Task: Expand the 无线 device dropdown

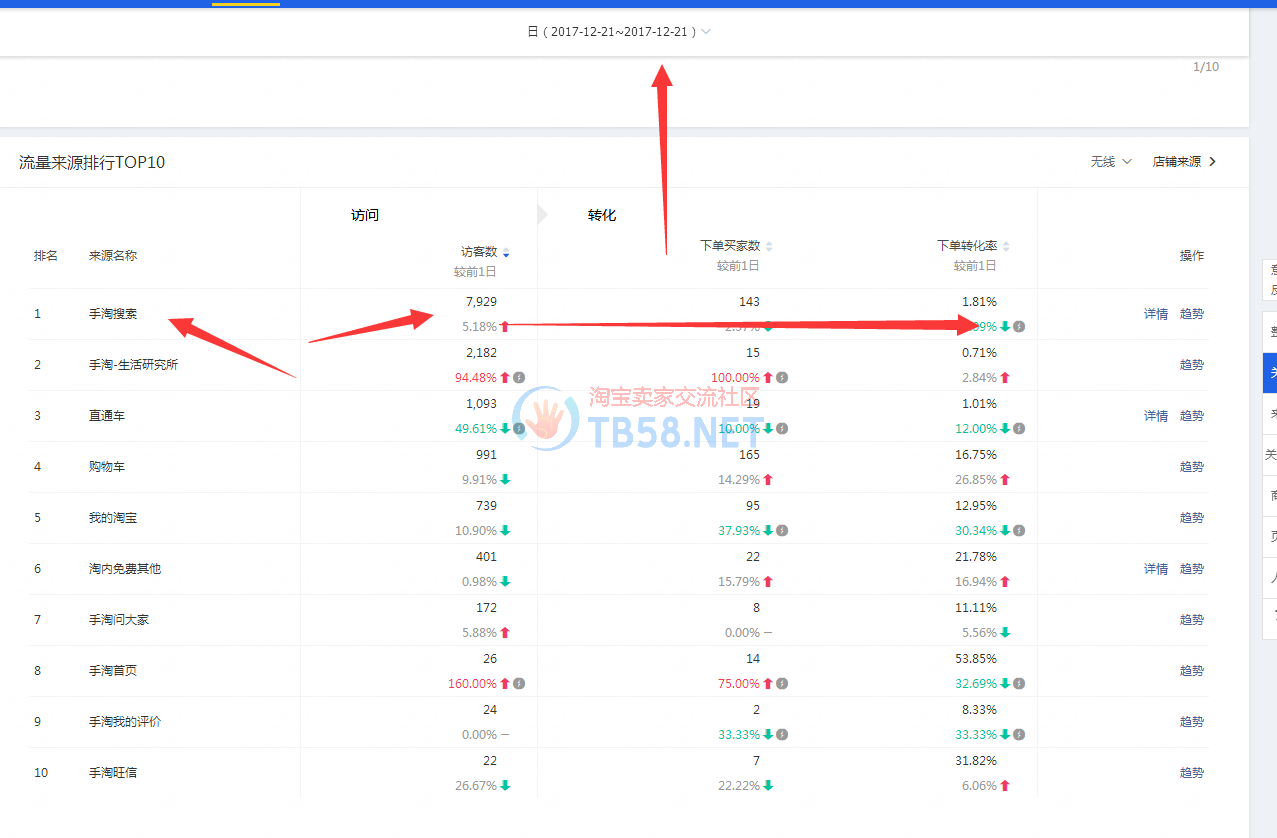Action: [1111, 162]
